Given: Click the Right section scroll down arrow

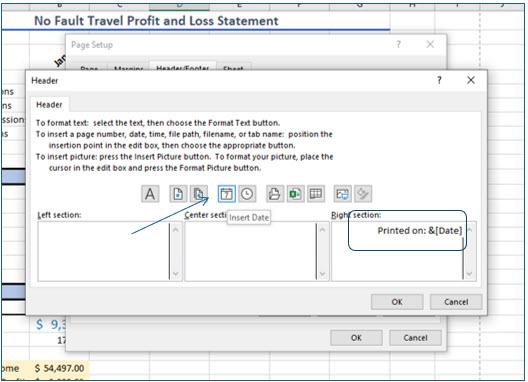Looking at the screenshot, I should coord(470,274).
